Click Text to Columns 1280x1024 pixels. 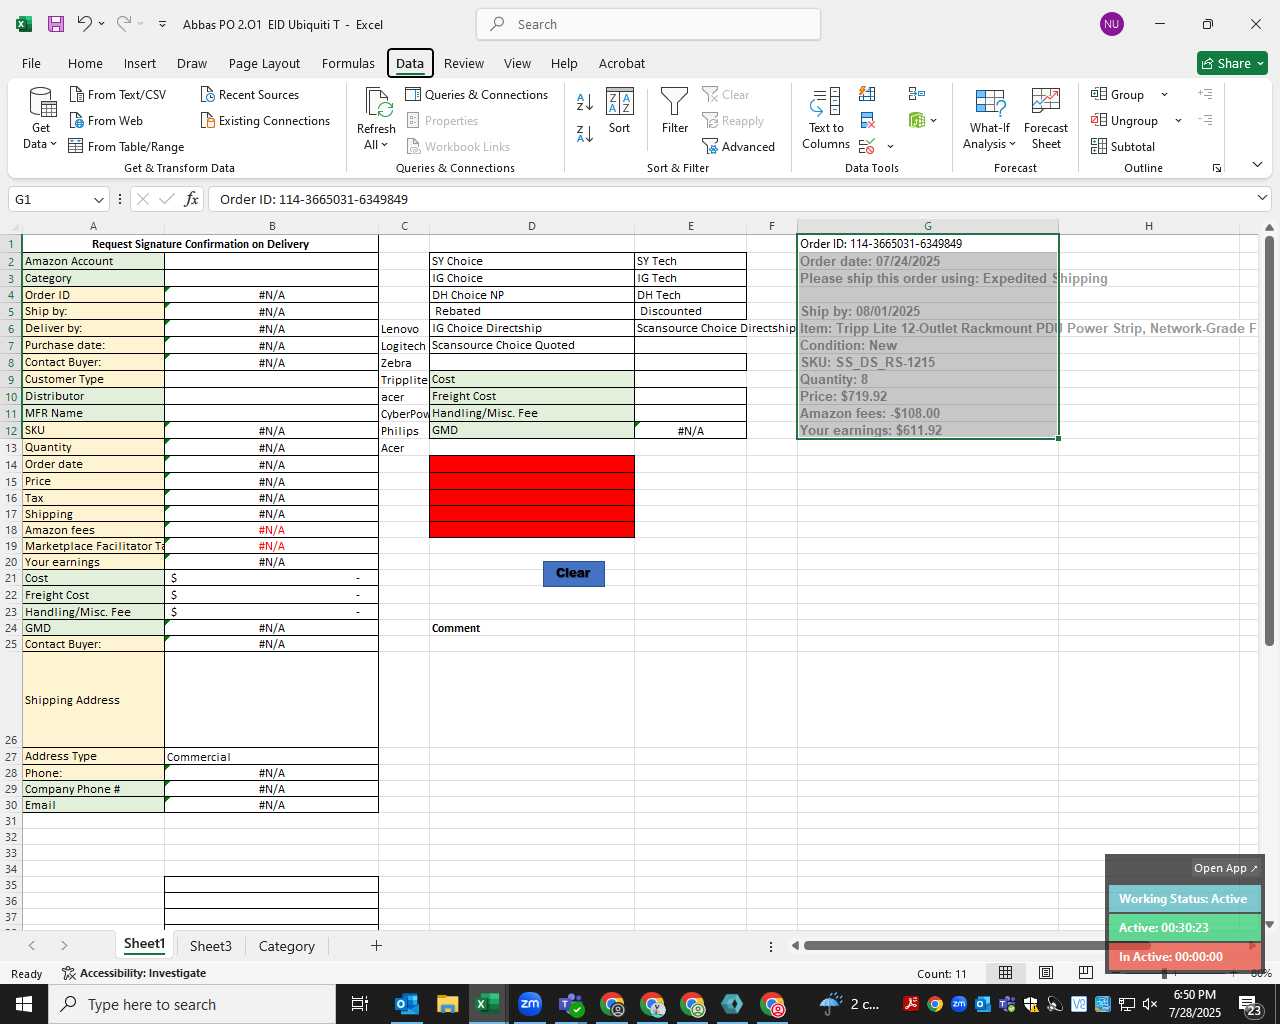point(826,119)
